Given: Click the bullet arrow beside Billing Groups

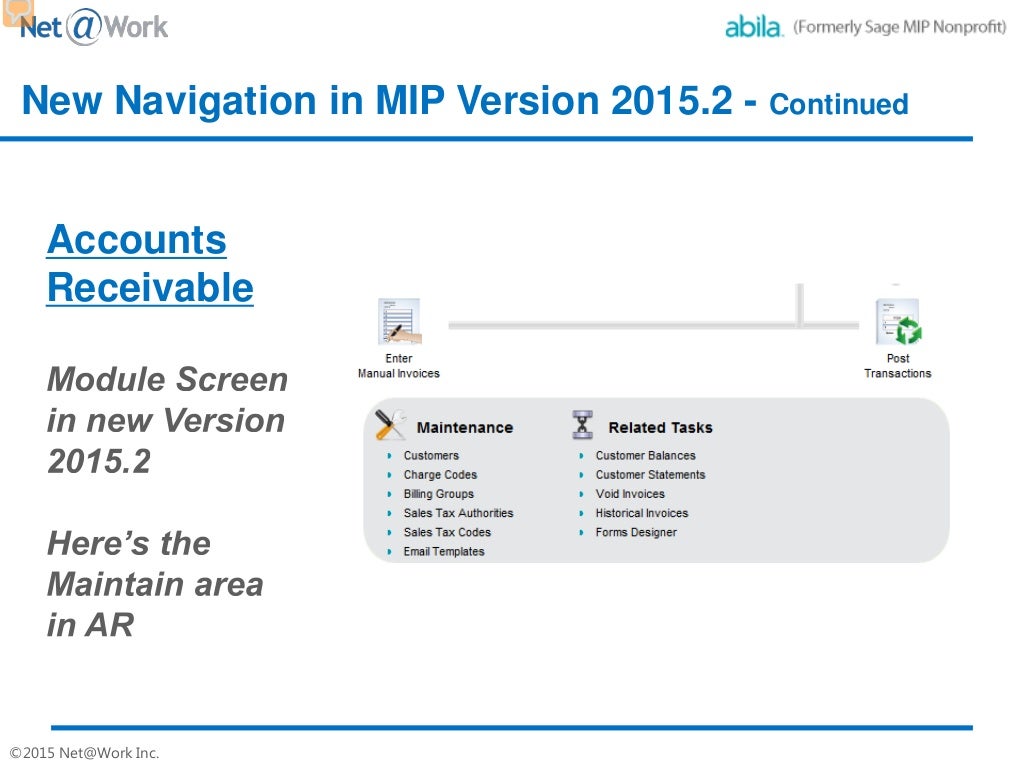Looking at the screenshot, I should 389,494.
